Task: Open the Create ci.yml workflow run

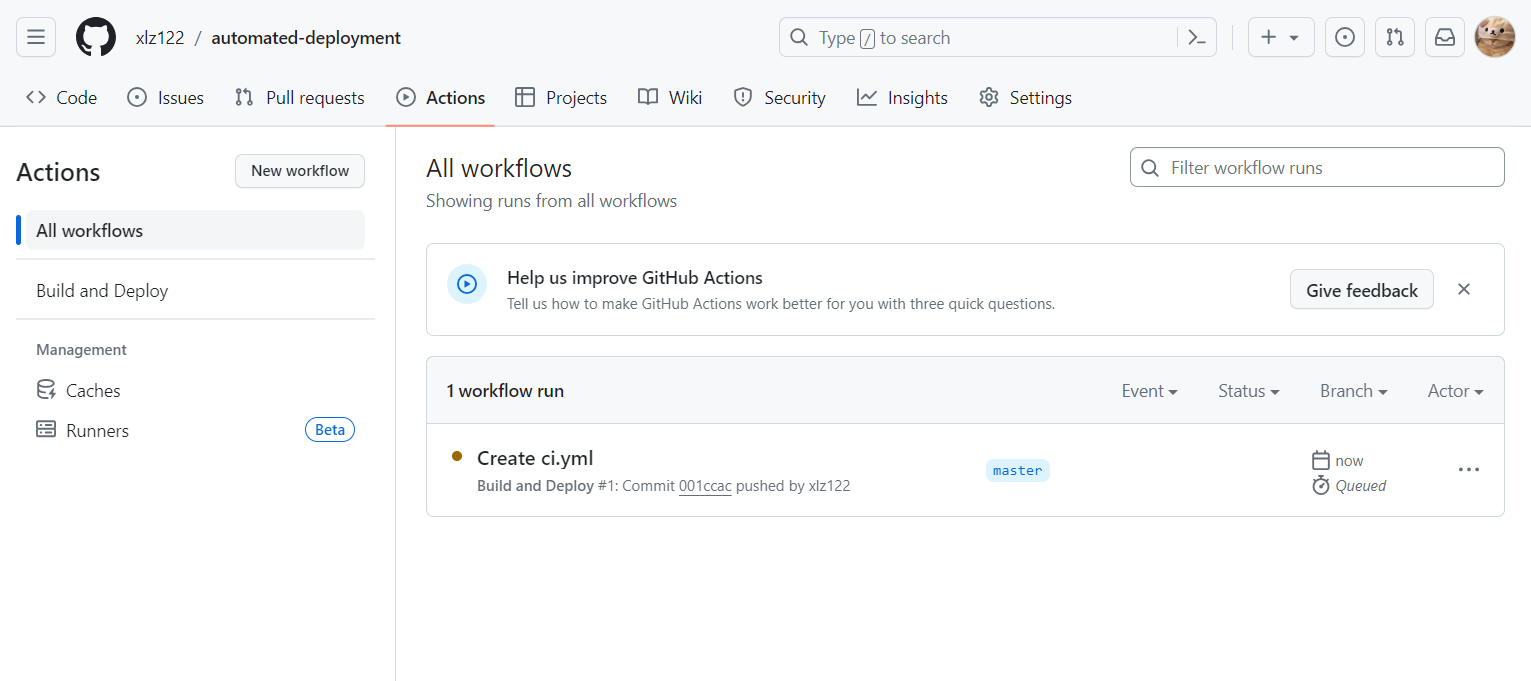Action: 535,458
